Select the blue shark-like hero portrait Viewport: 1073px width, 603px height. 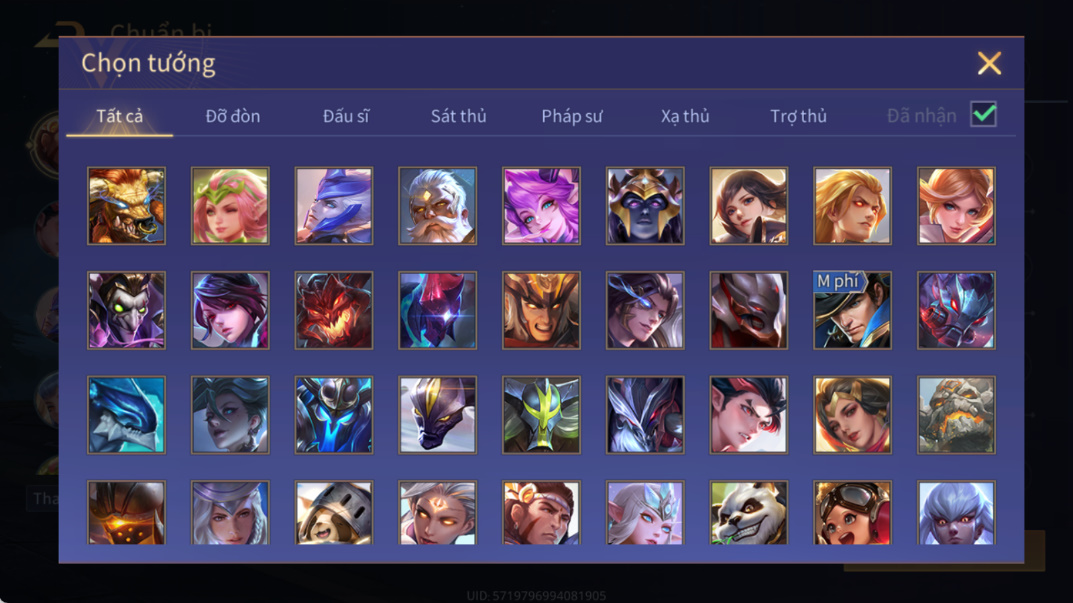pos(127,414)
